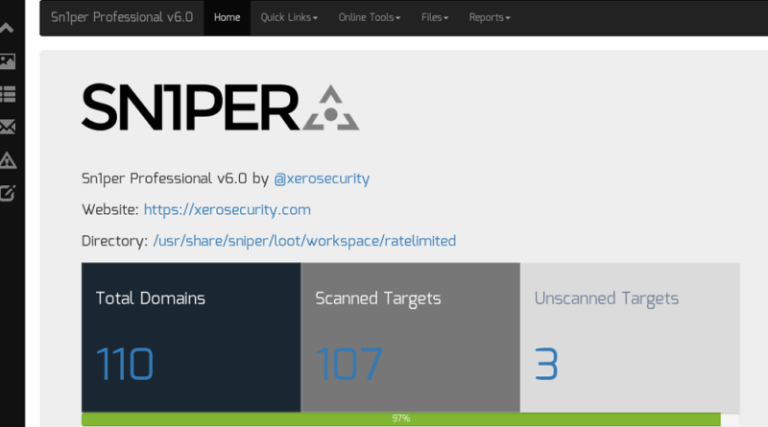Click the chevron-up icon in sidebar

click(x=6, y=28)
